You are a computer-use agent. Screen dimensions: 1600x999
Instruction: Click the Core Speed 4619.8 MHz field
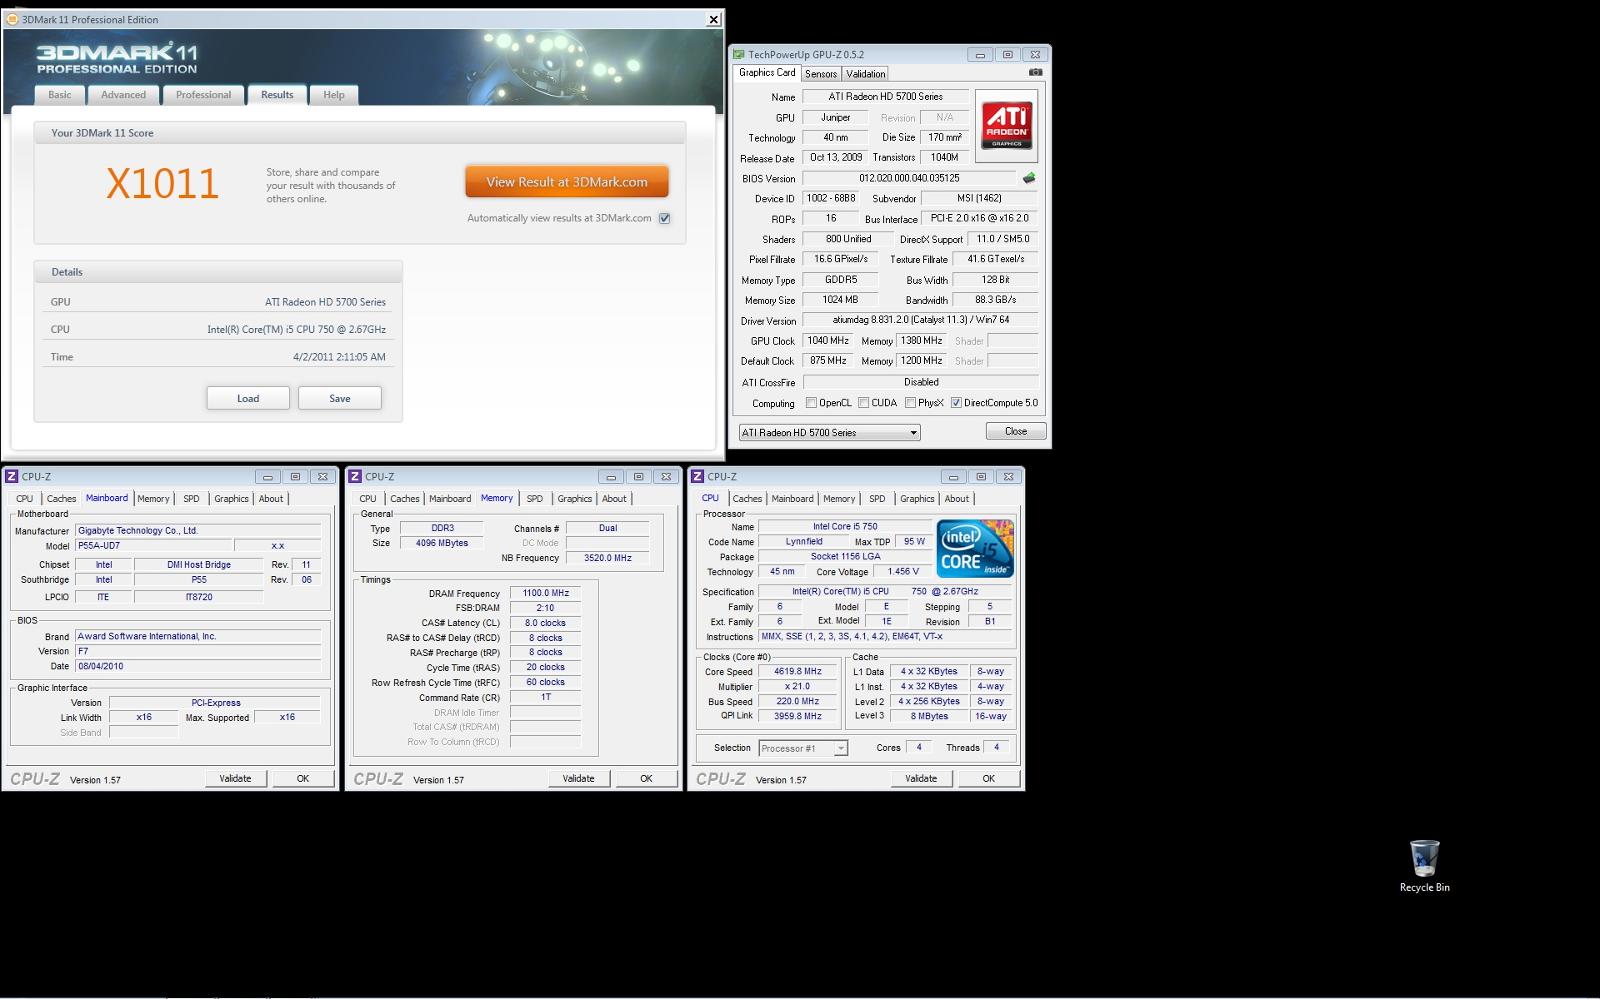click(797, 672)
